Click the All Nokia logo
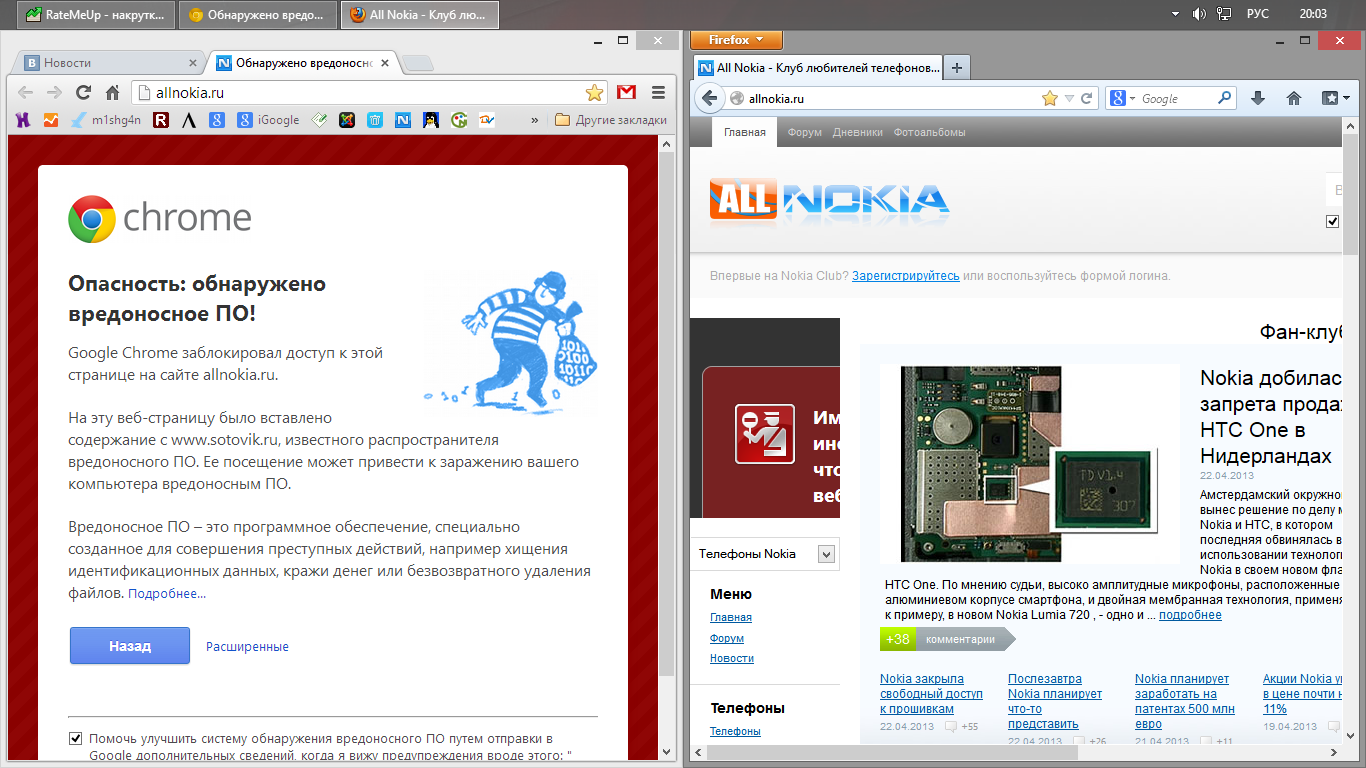 tap(830, 199)
